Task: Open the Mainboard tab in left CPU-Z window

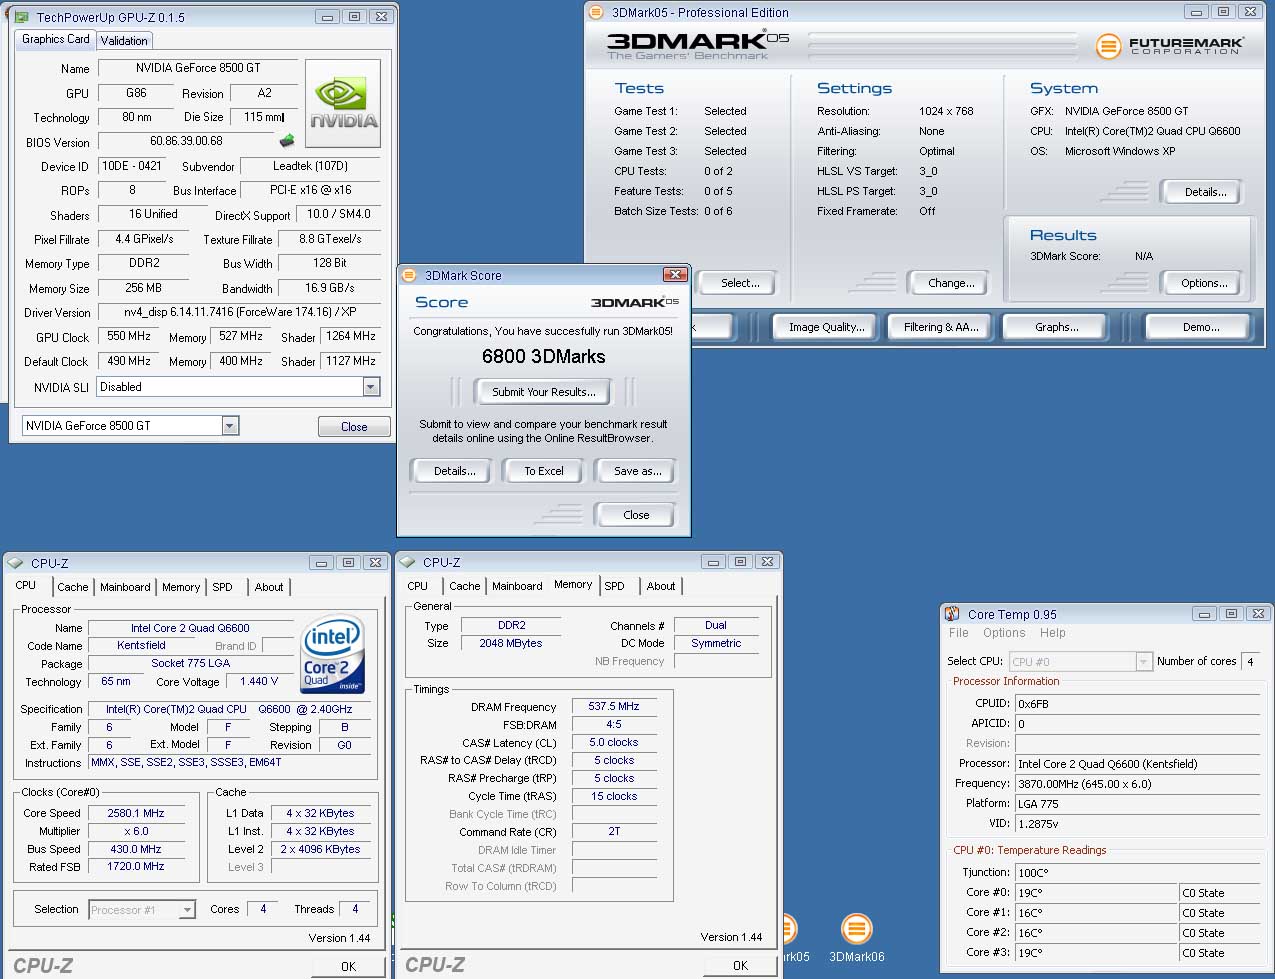Action: (x=125, y=587)
